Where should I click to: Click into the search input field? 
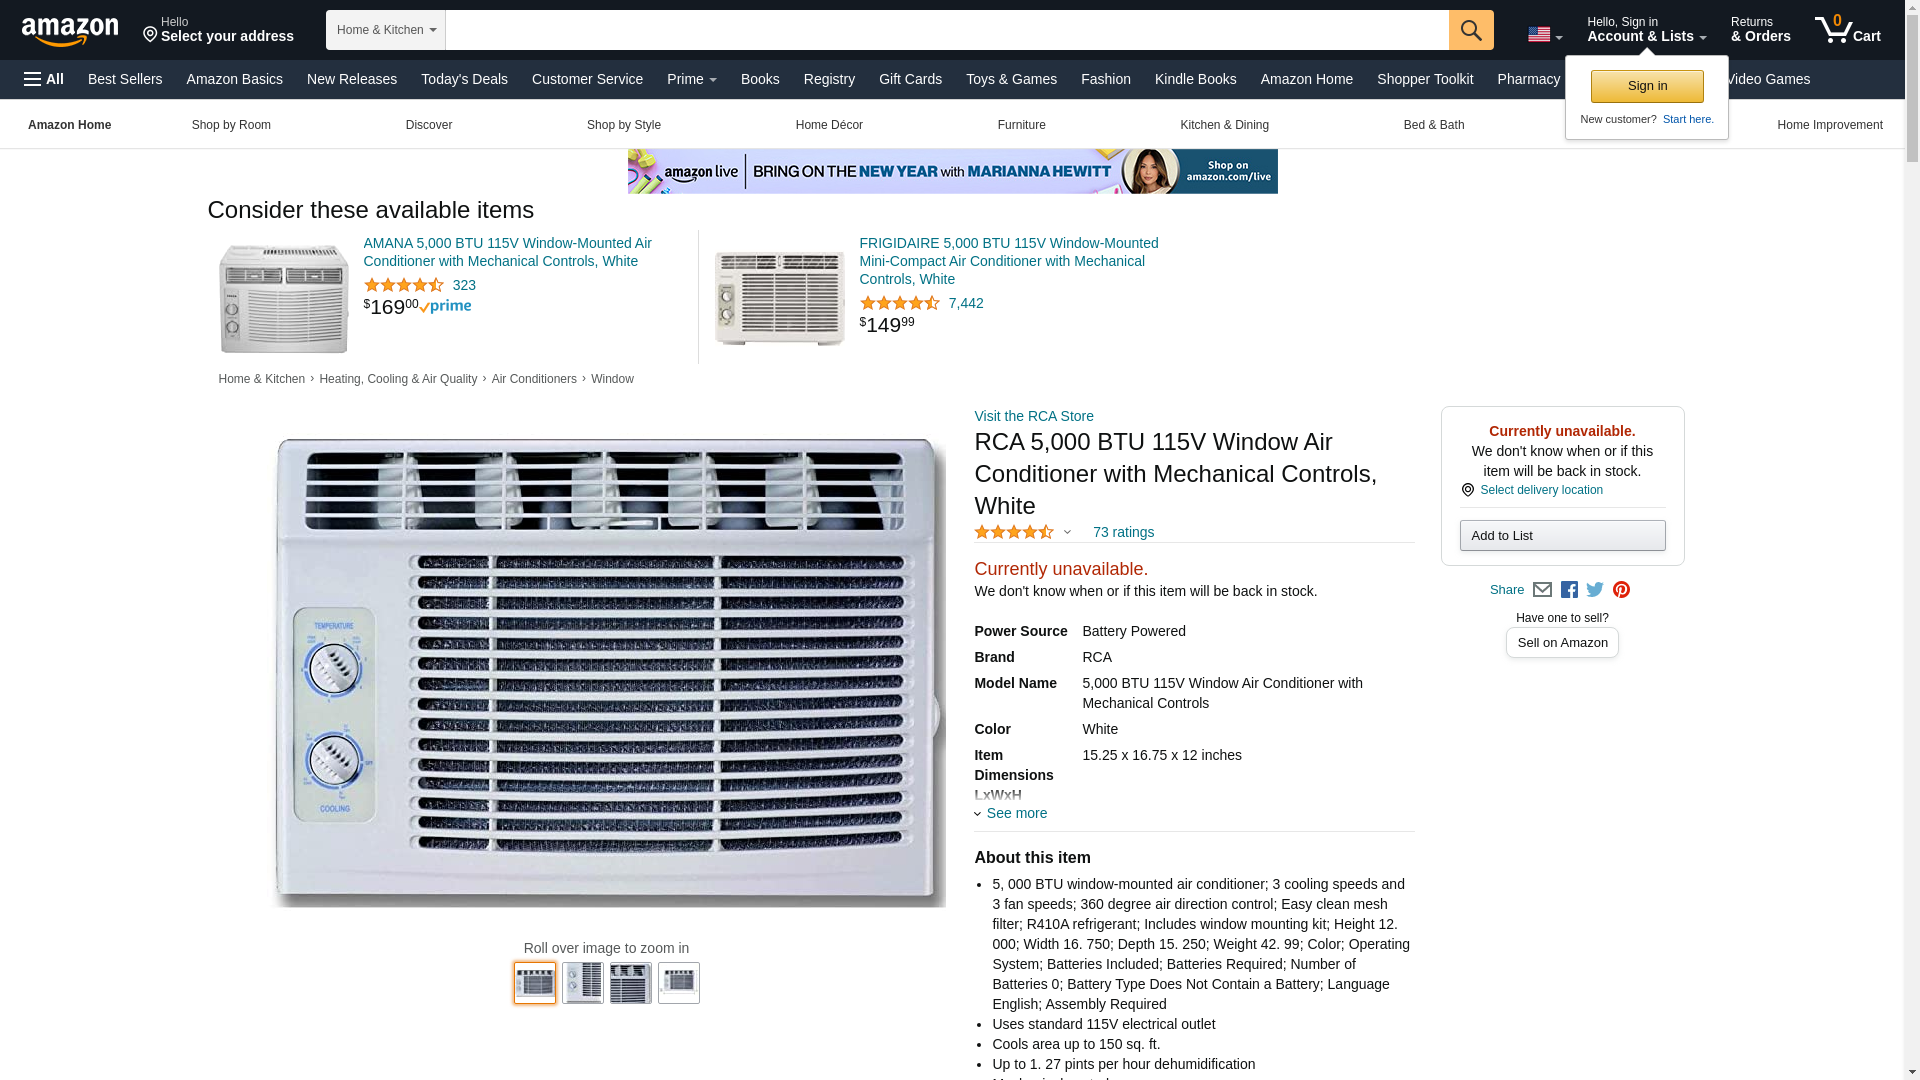point(947,30)
